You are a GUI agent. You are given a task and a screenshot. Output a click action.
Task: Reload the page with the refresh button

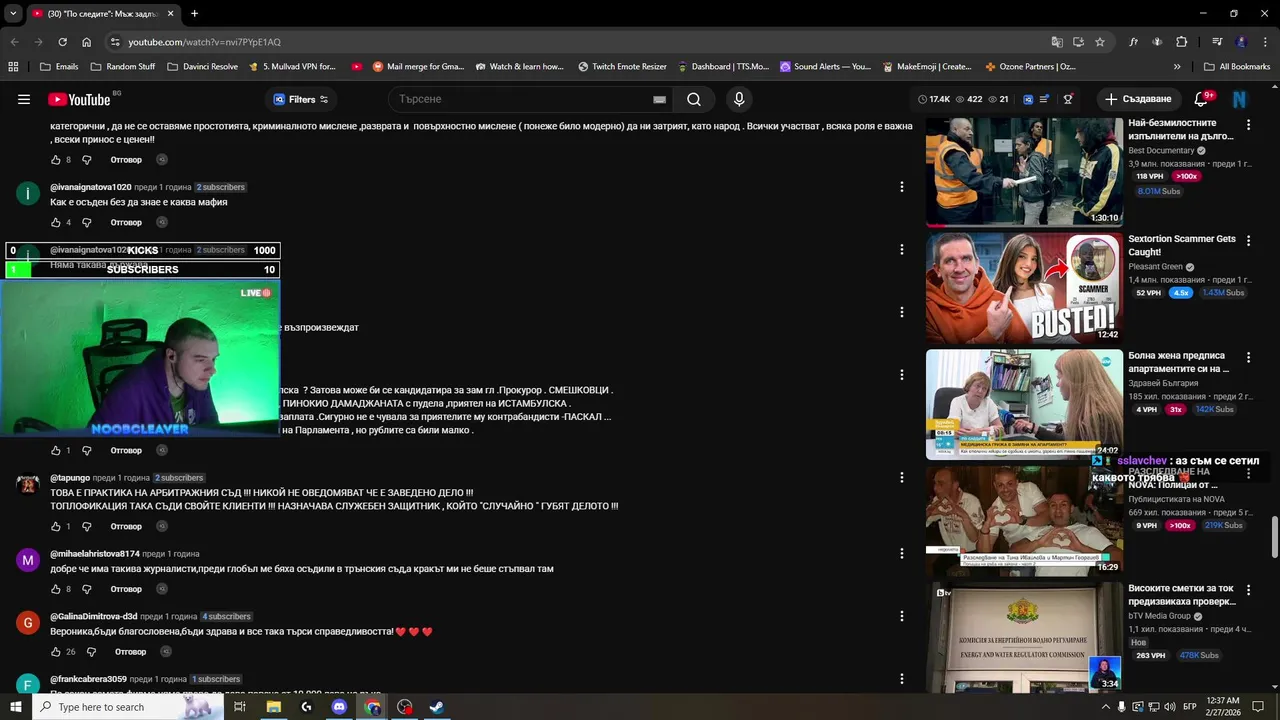click(x=62, y=42)
